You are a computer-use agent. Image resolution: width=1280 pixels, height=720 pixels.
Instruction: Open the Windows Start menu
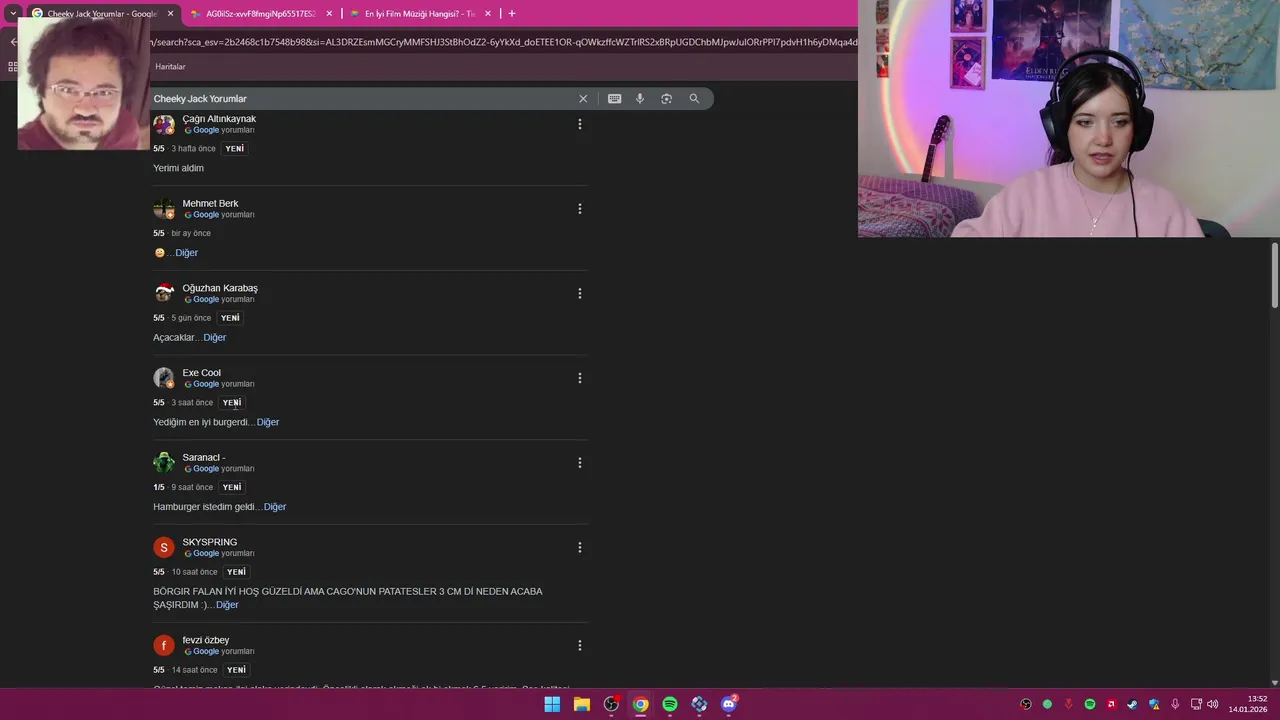(552, 704)
